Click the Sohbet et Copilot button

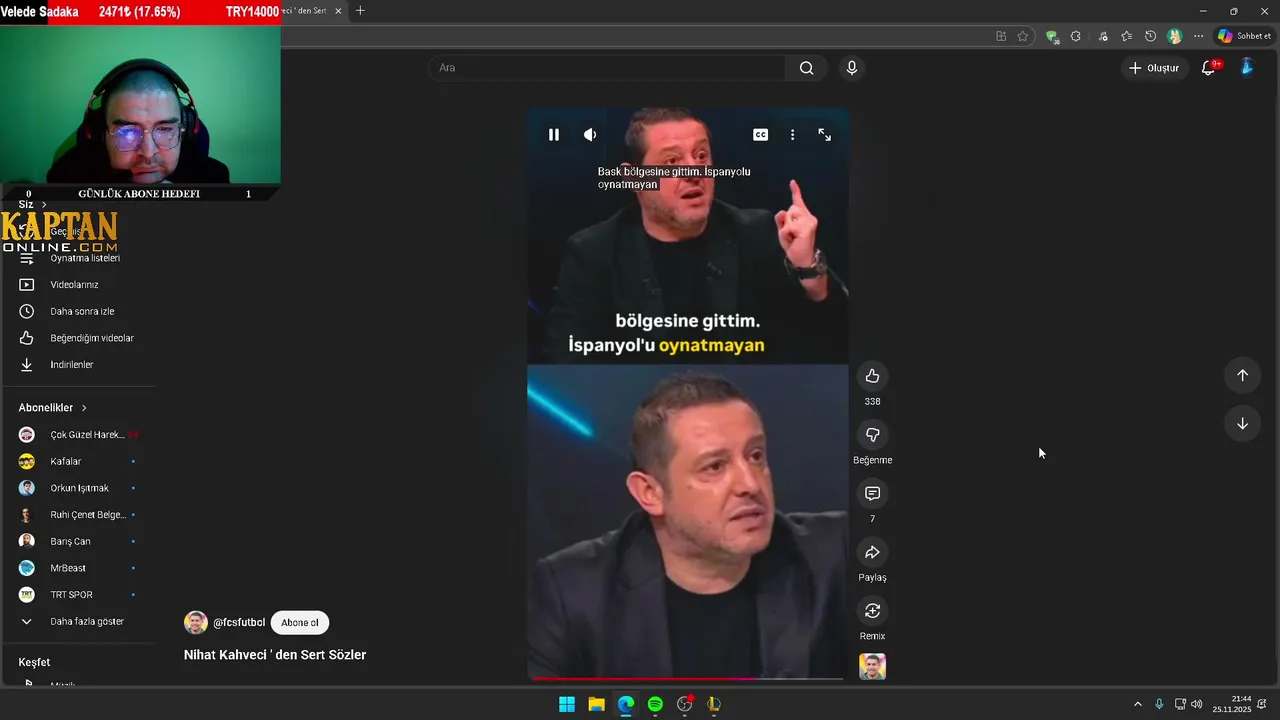(1244, 36)
